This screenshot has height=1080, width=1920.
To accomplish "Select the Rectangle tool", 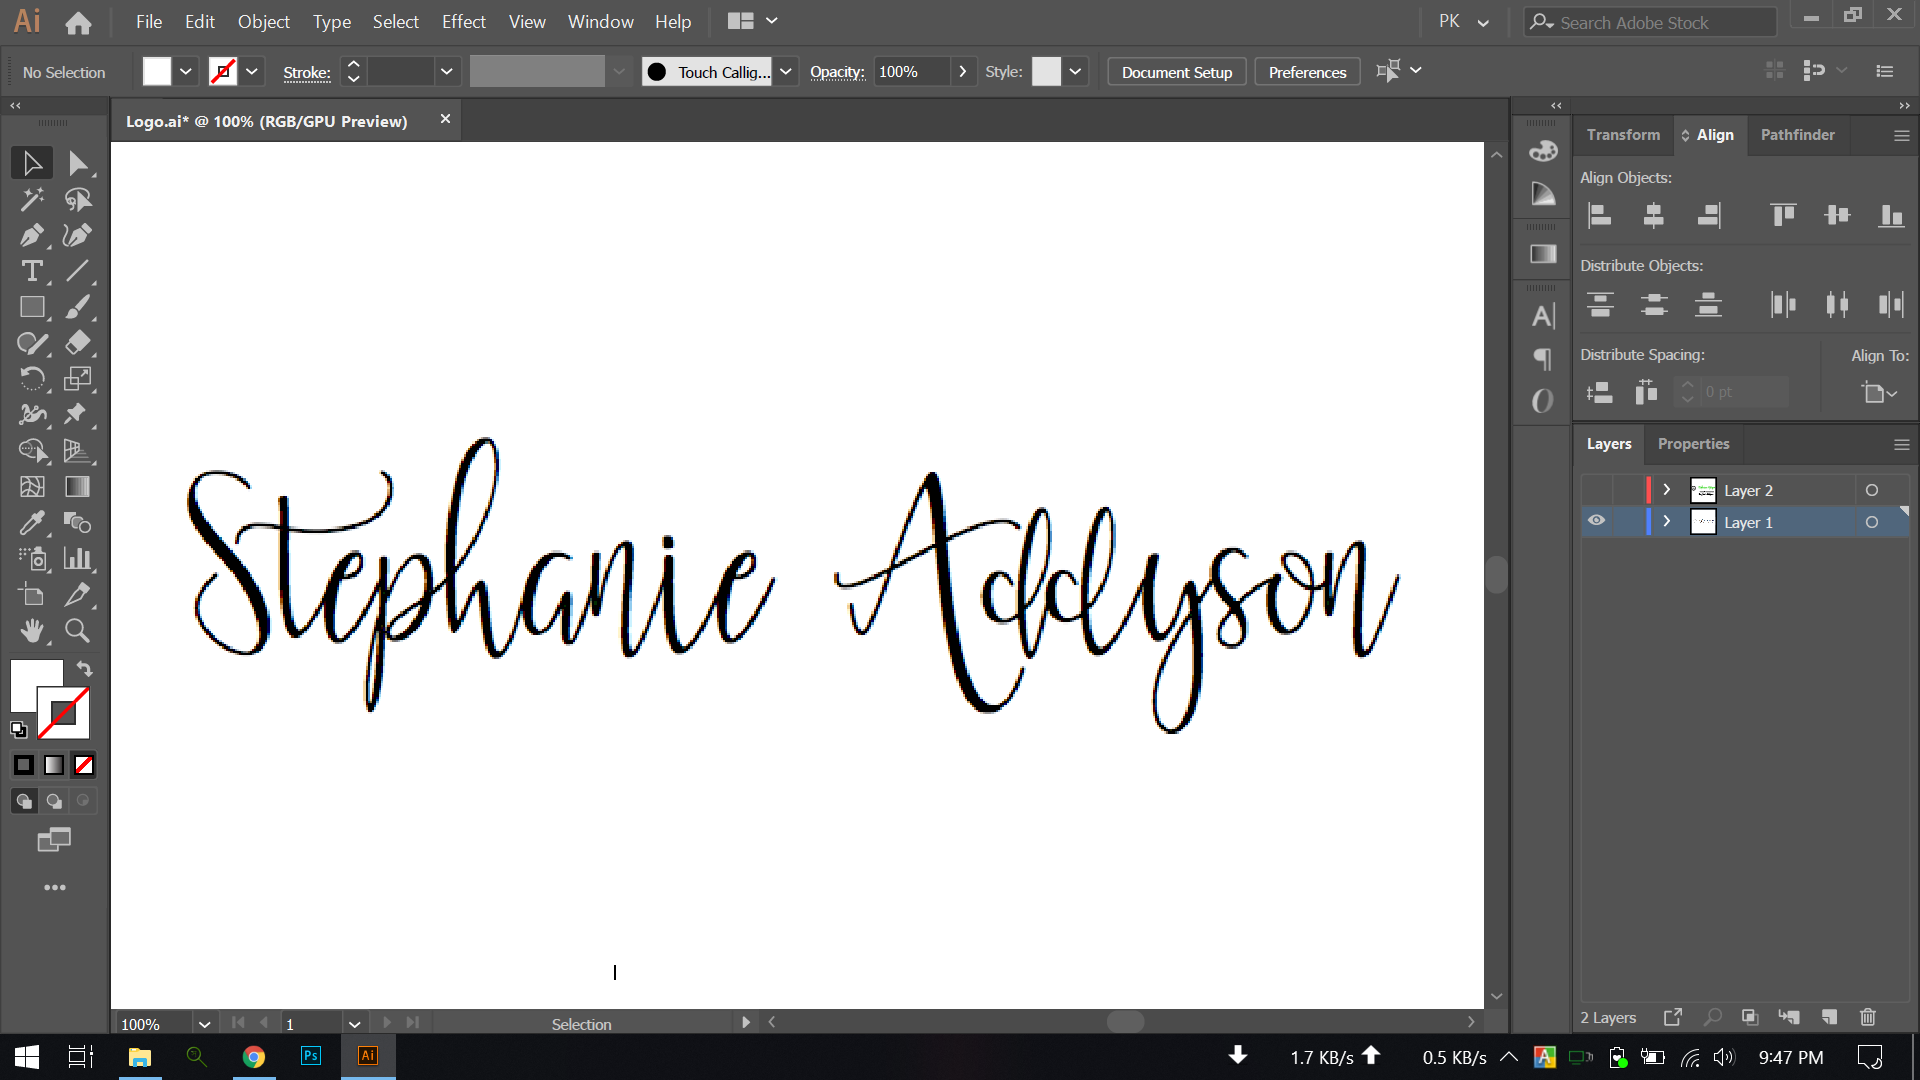I will tap(32, 307).
